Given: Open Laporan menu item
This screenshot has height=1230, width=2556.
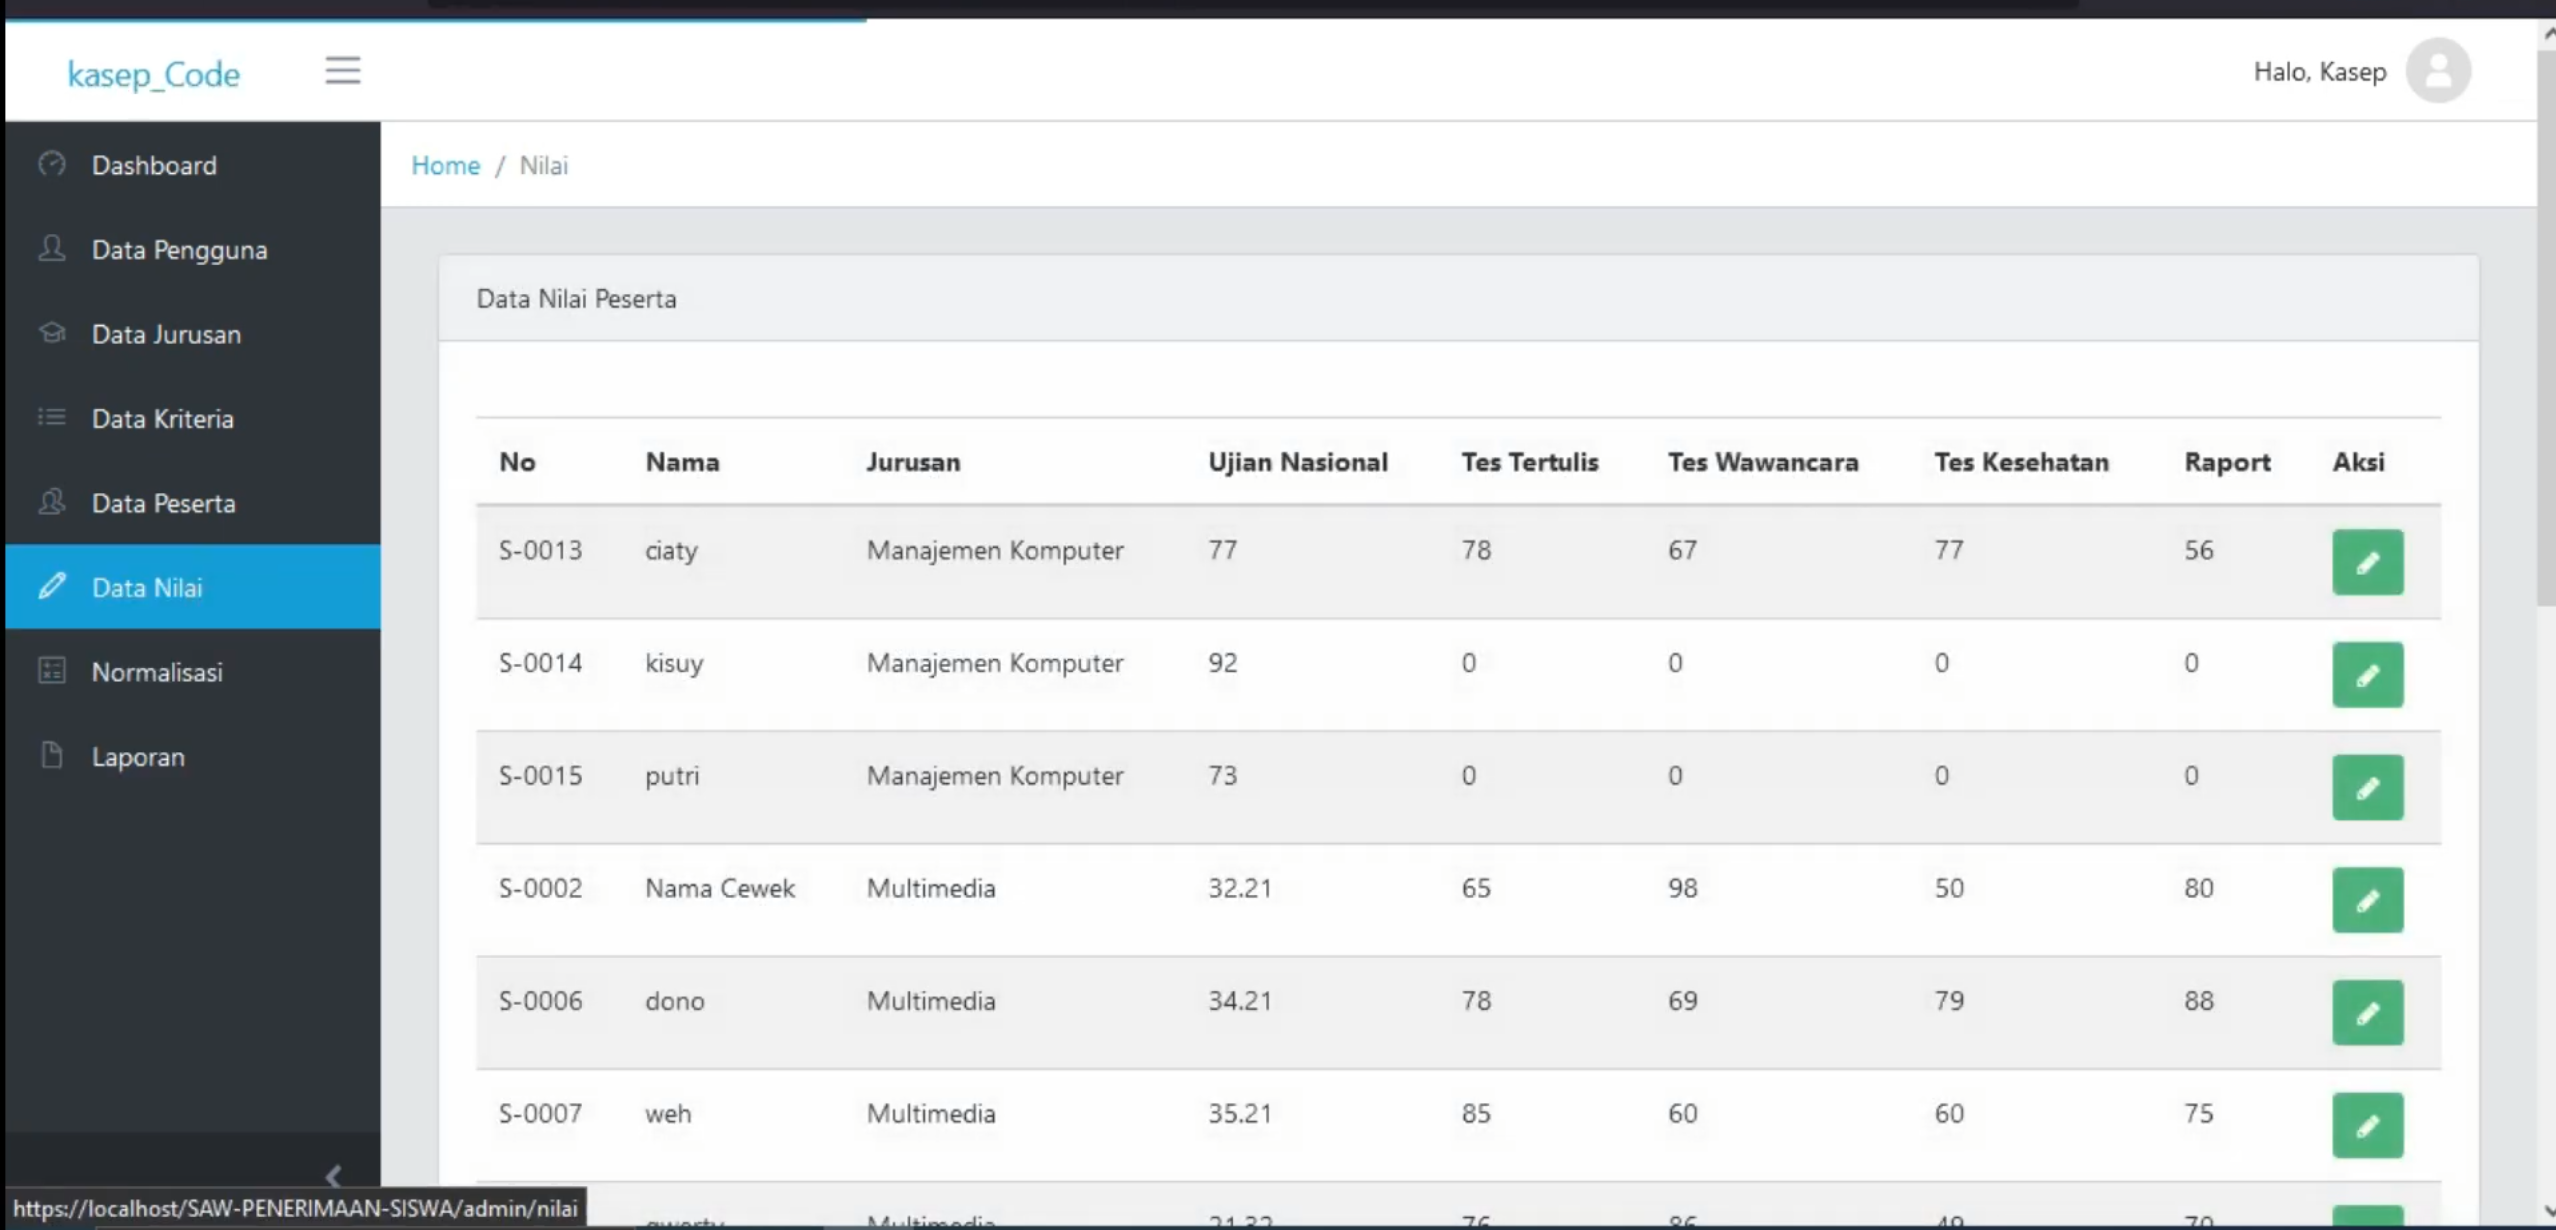Looking at the screenshot, I should [193, 756].
